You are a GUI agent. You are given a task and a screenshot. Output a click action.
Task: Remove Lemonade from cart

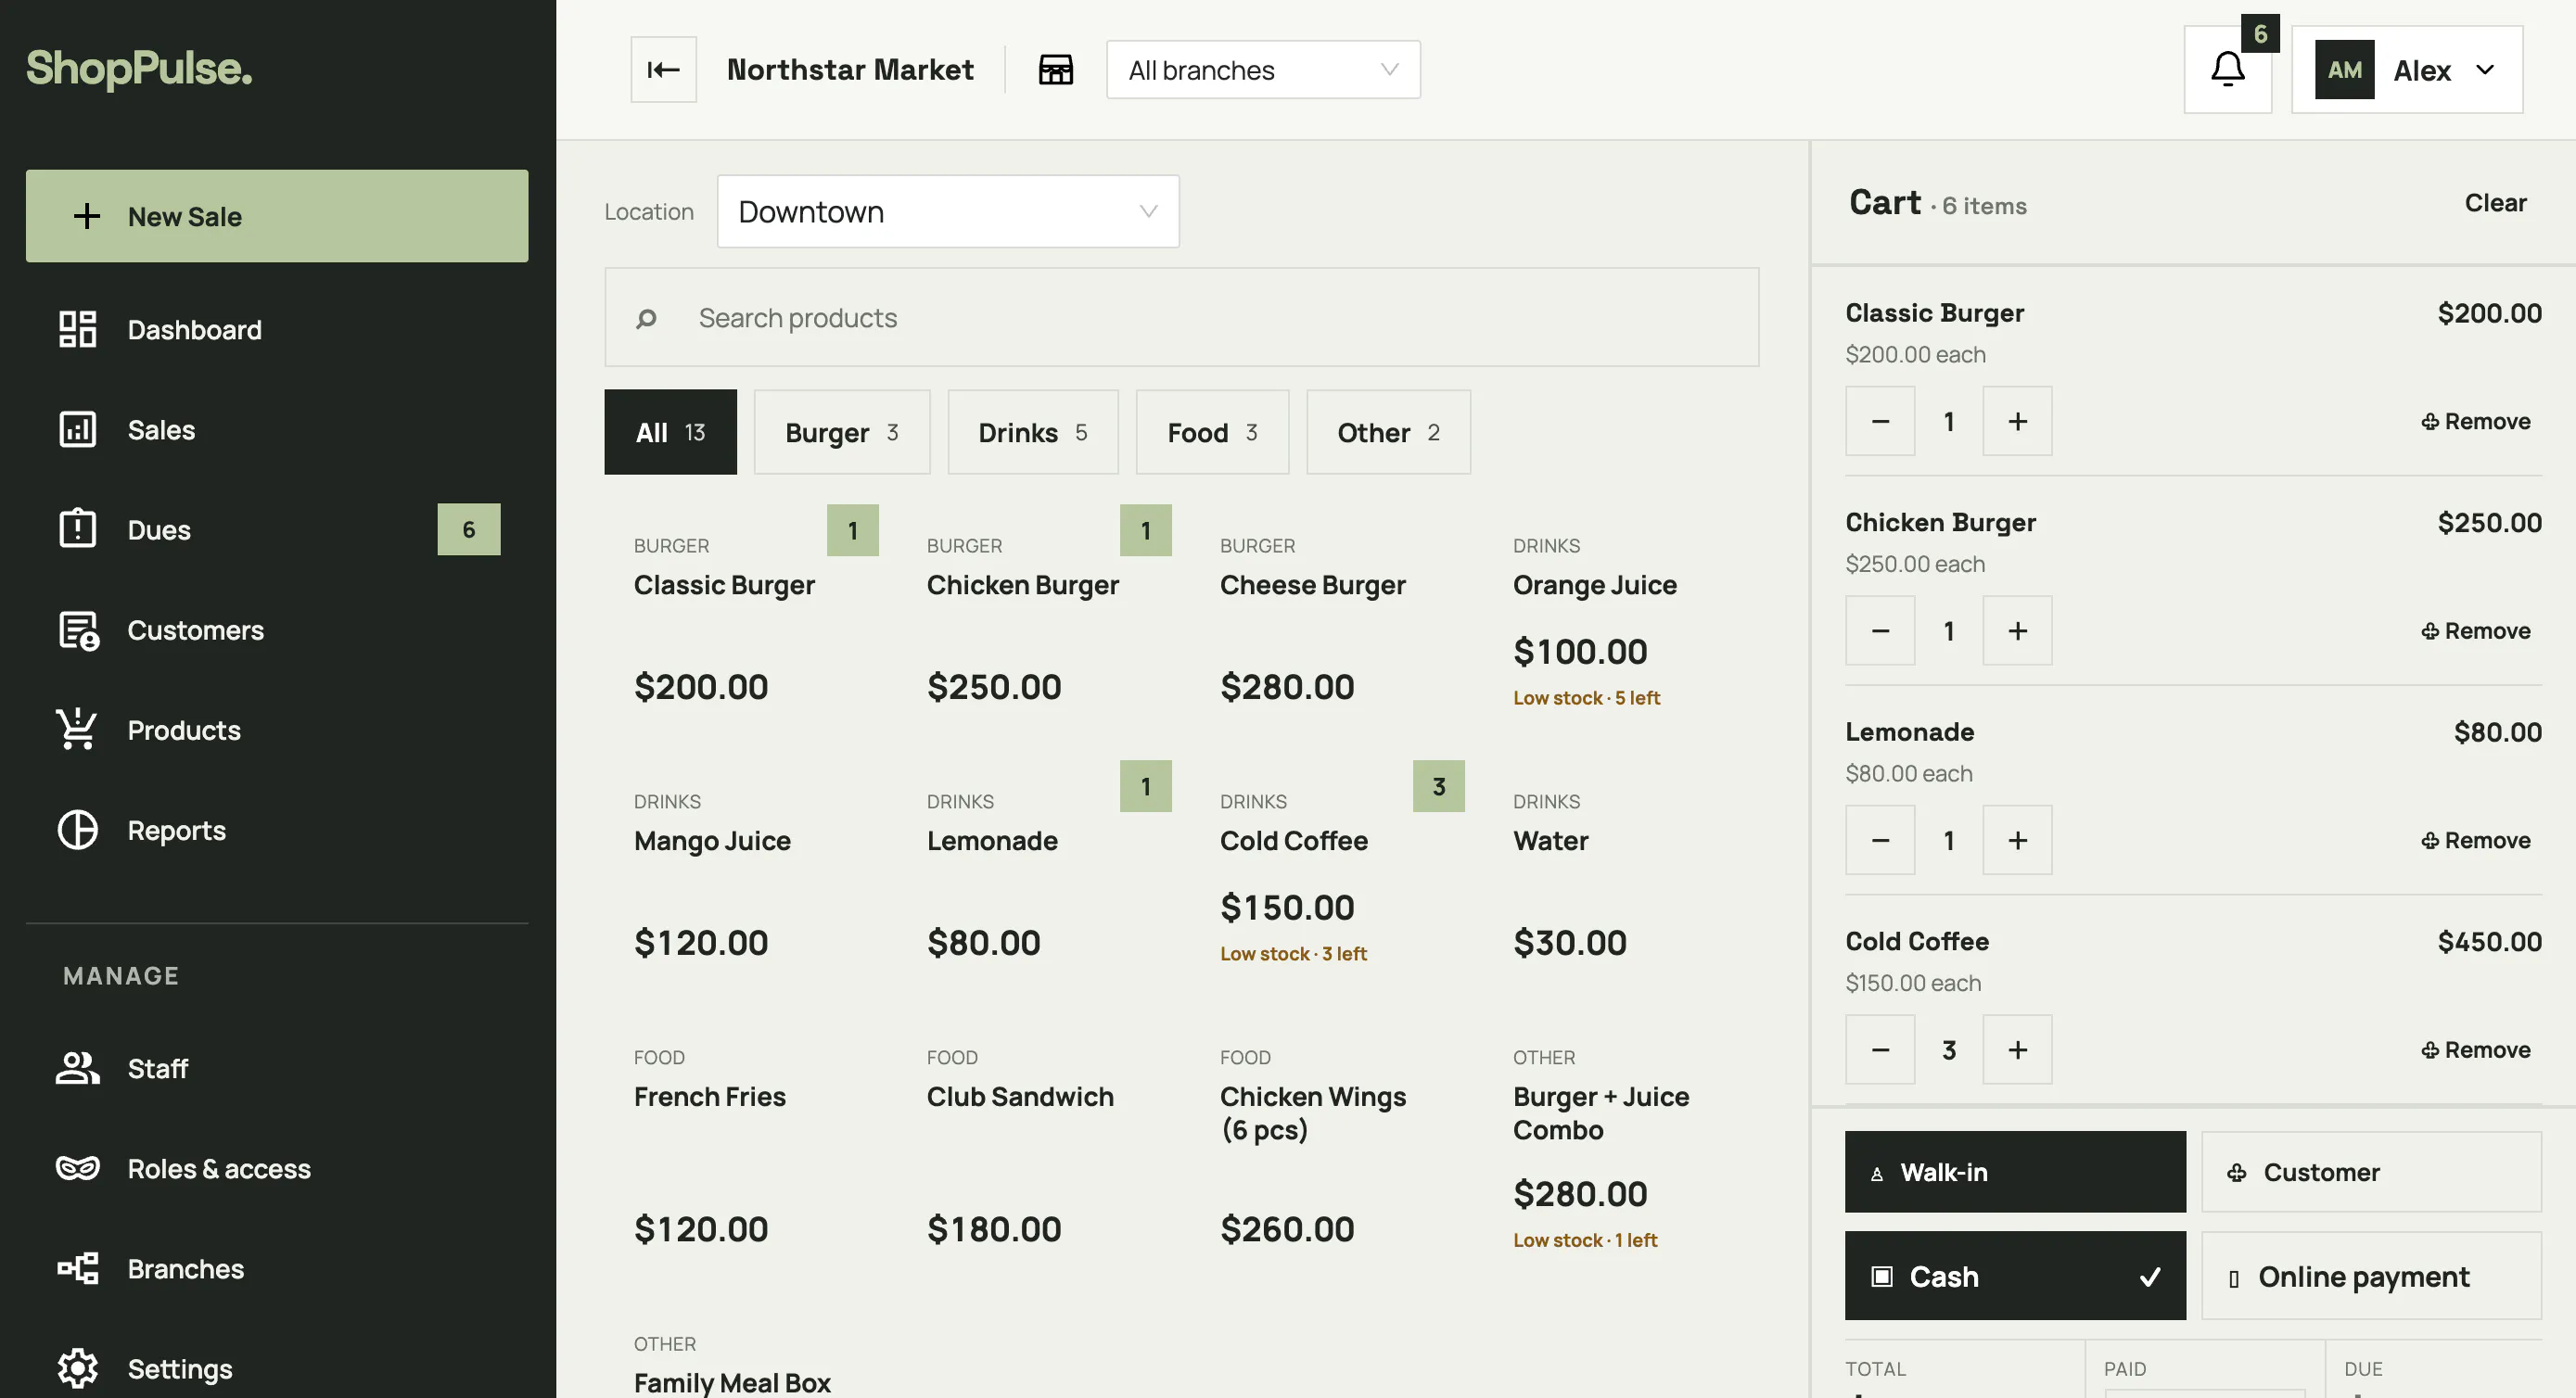[2475, 840]
